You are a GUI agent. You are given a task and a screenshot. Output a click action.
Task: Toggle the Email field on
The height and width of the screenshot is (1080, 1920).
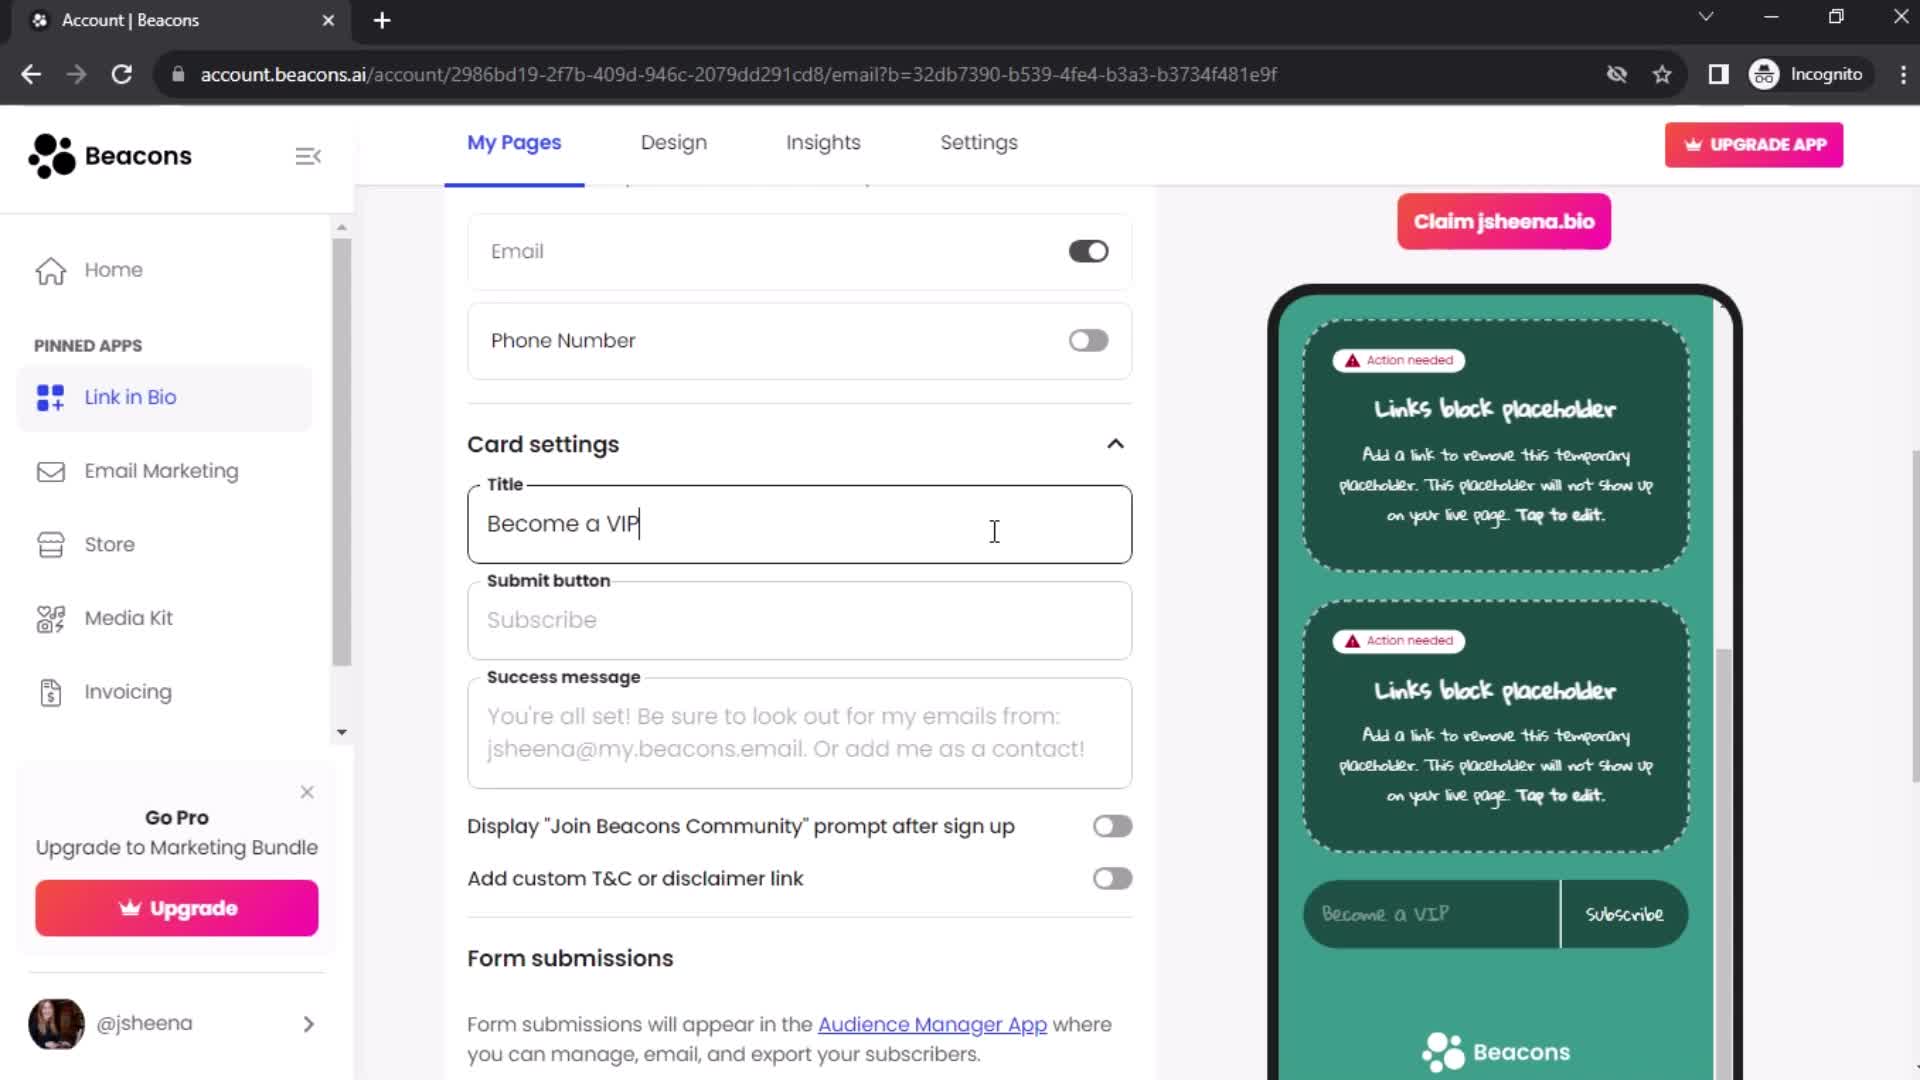pos(1089,251)
